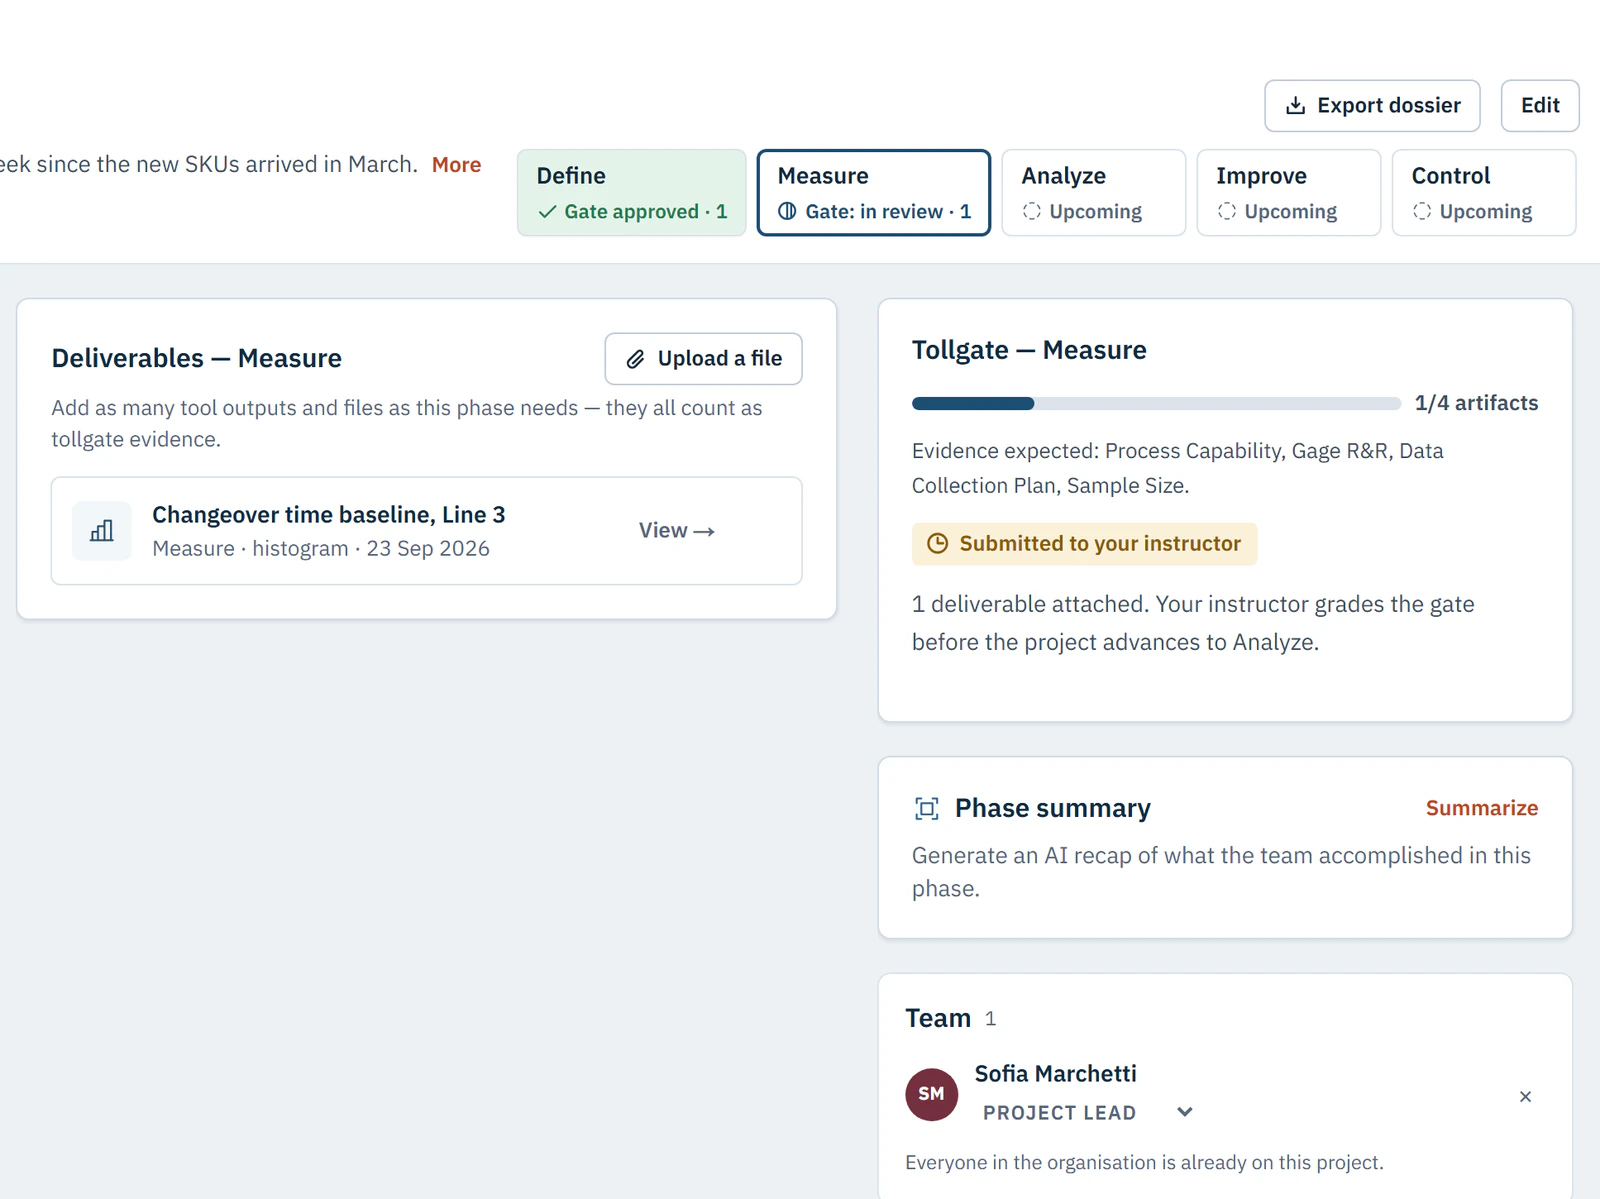Remove Sofia Marchetti with the X button
This screenshot has width=1600, height=1199.
[x=1525, y=1097]
